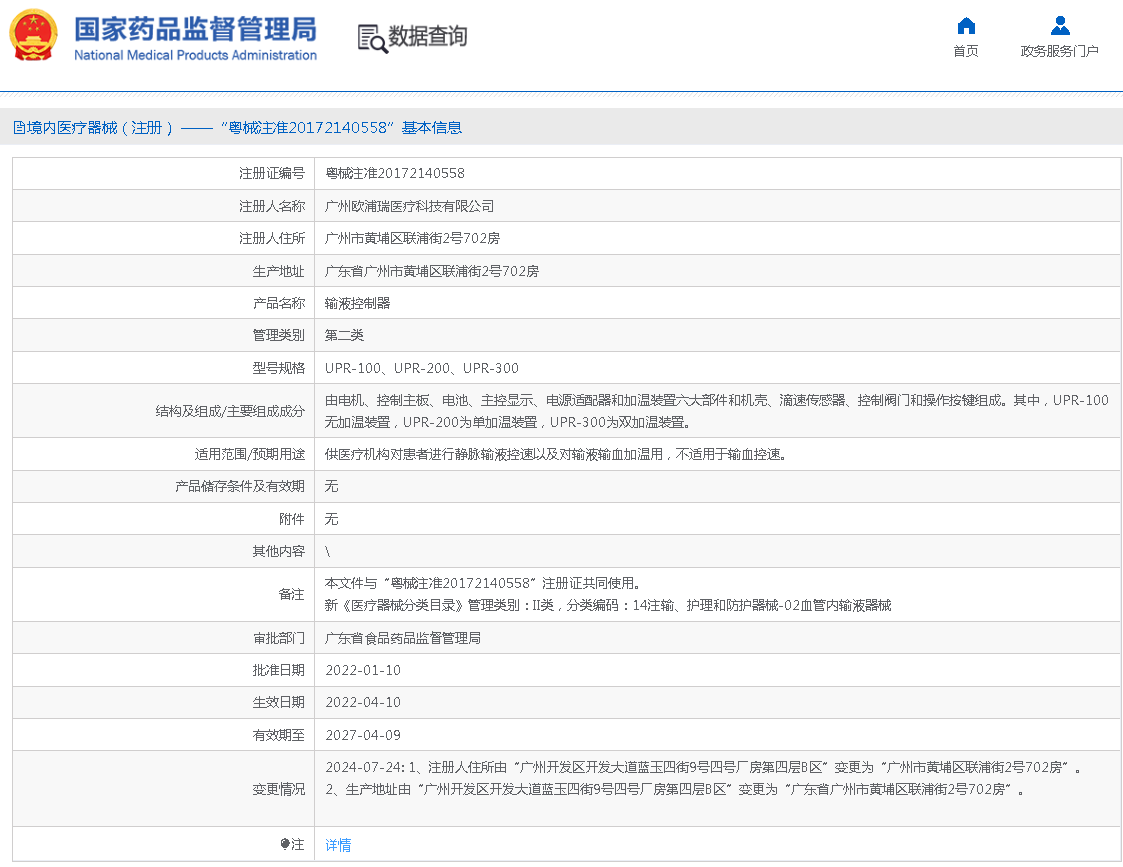Click the national emblem logo

click(x=34, y=37)
